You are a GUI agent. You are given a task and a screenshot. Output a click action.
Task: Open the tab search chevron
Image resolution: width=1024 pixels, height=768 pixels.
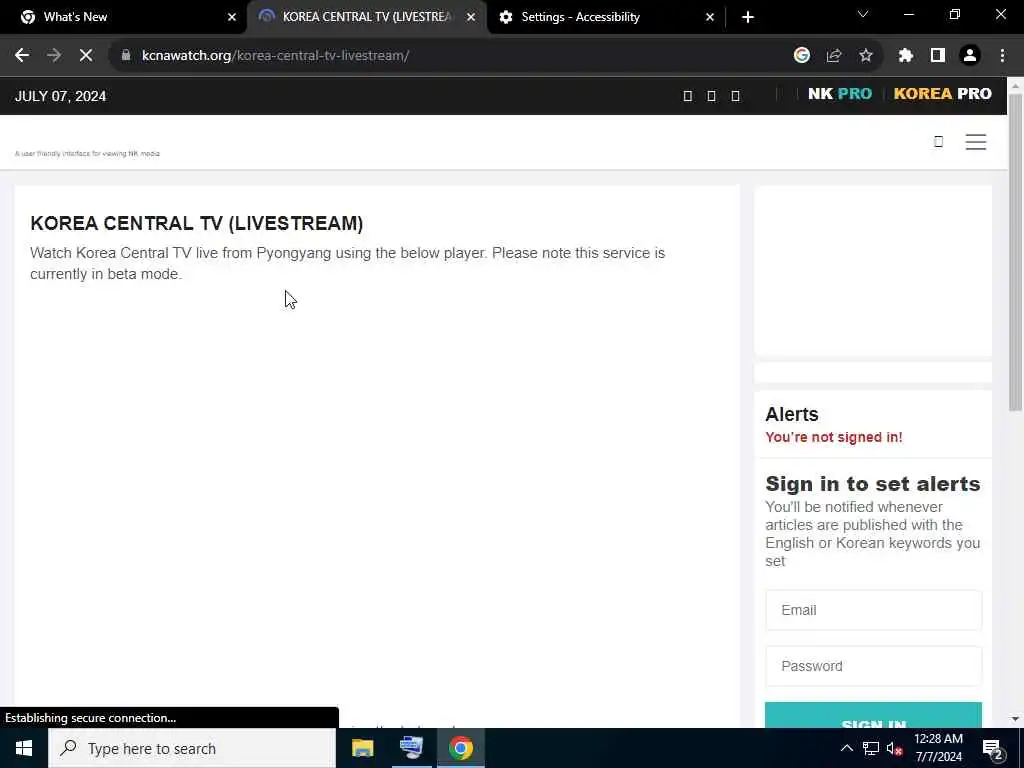pyautogui.click(x=863, y=14)
